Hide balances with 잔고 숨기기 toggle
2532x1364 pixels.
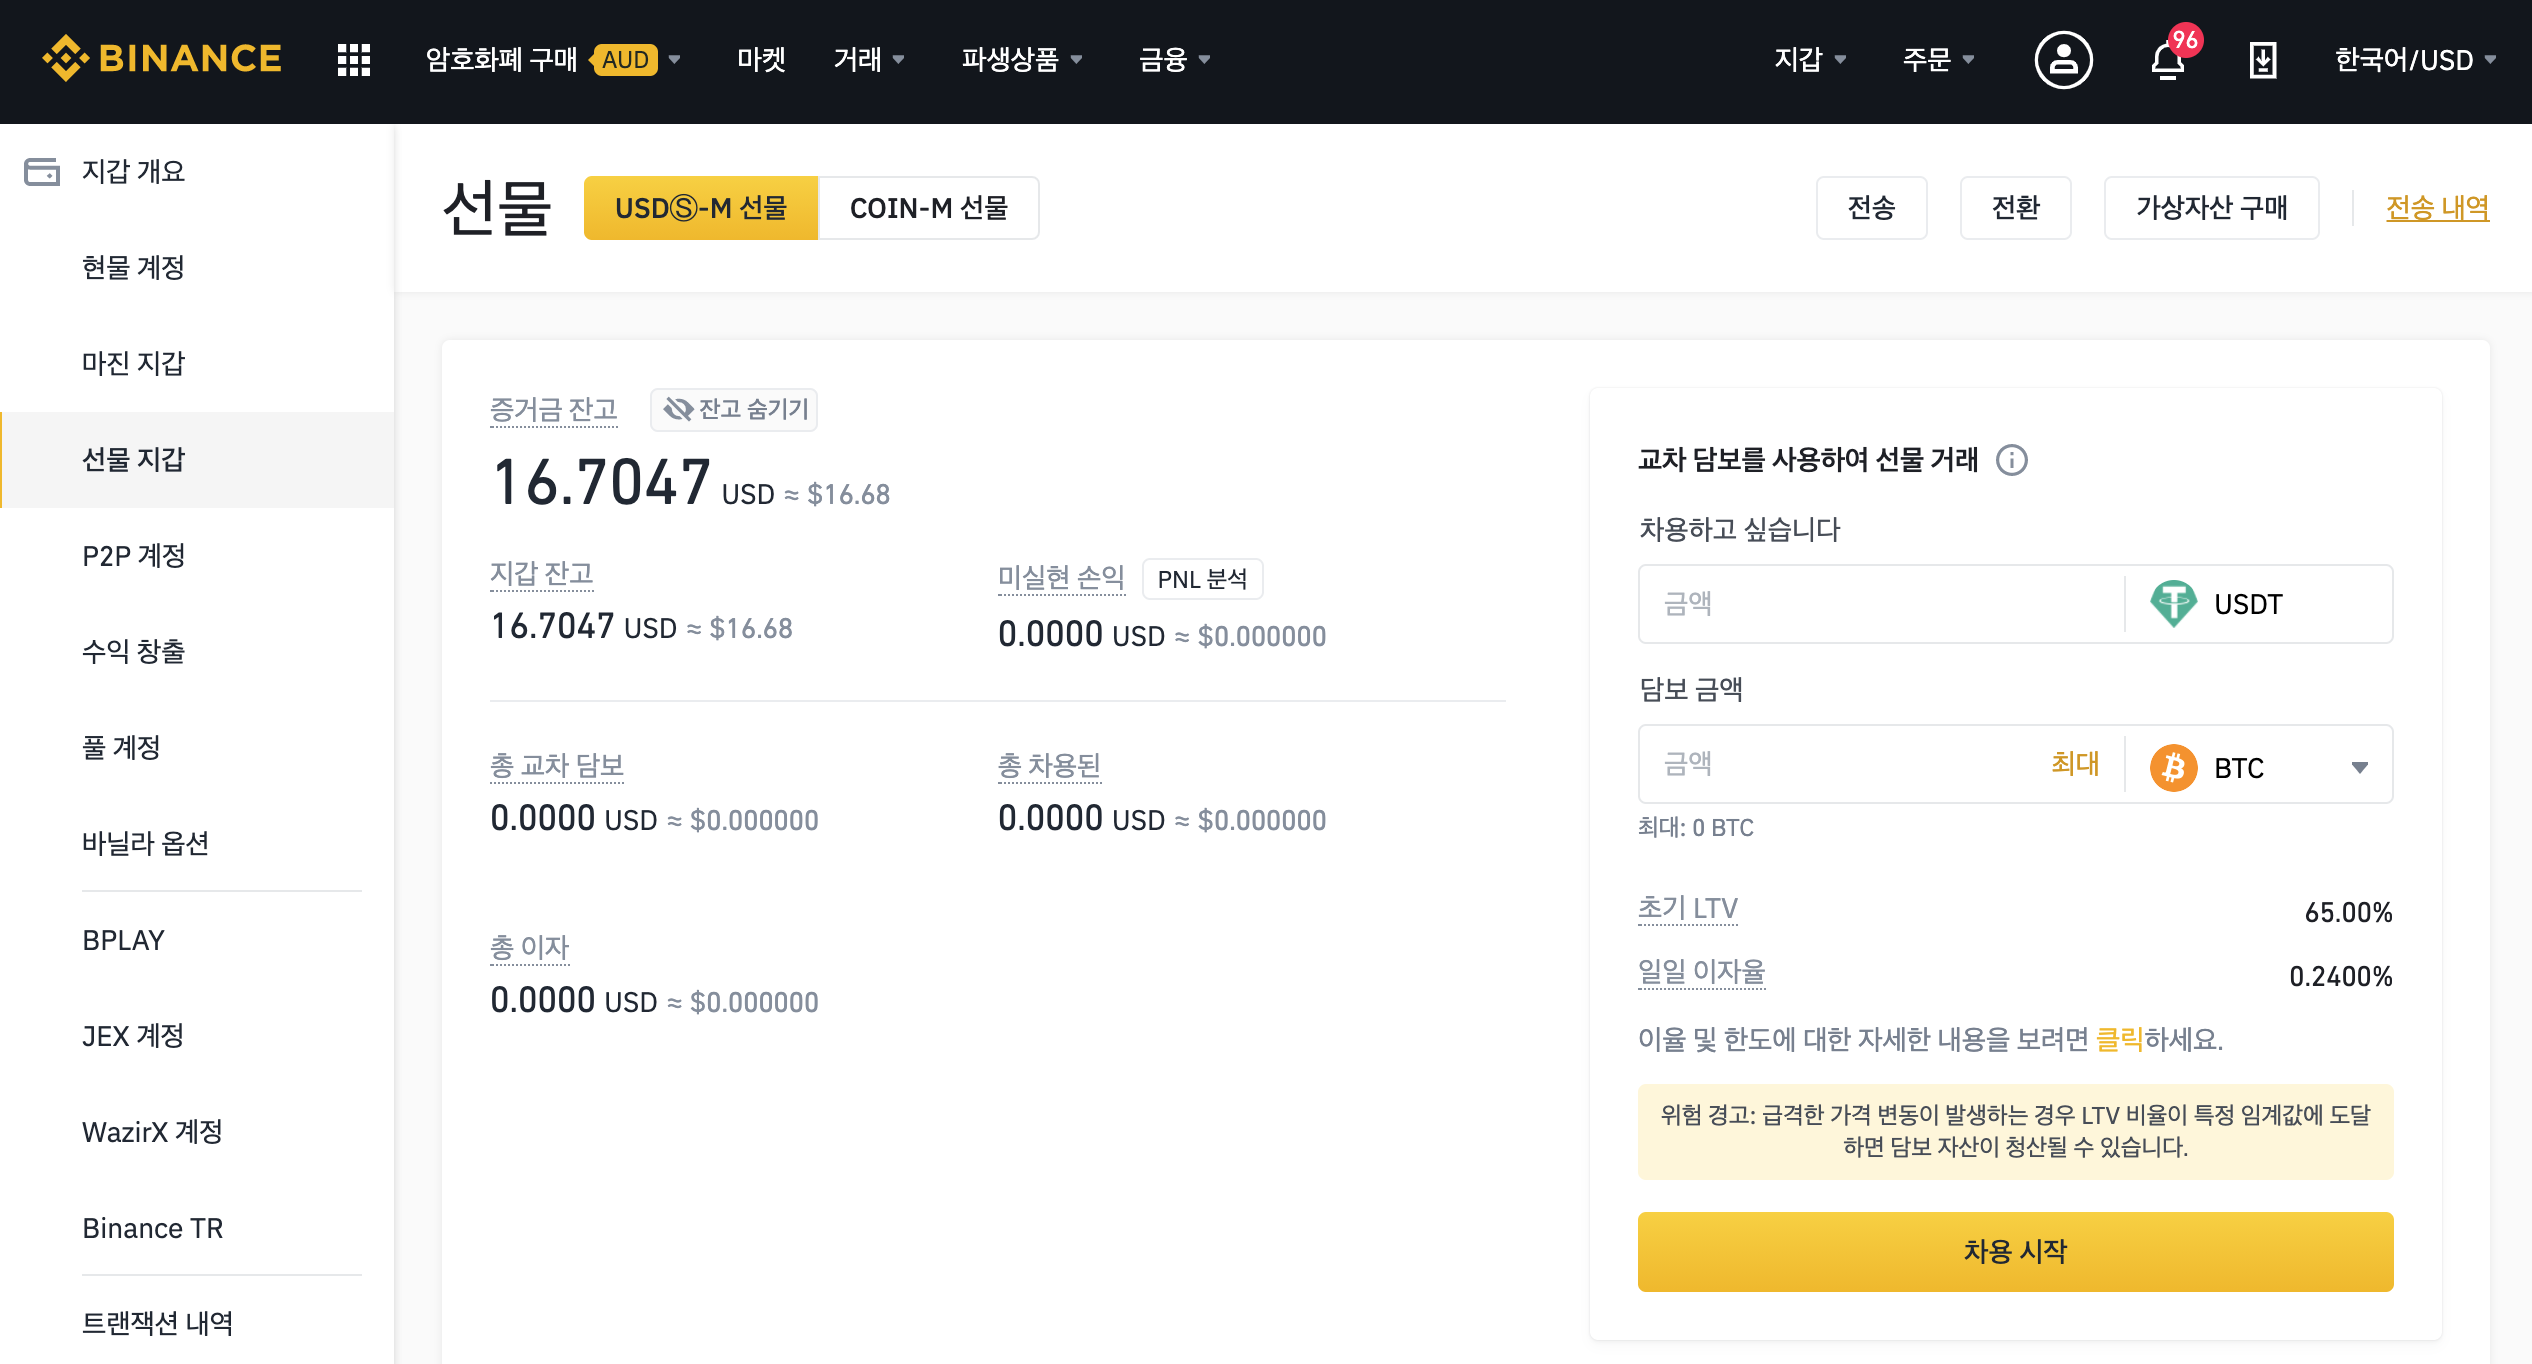point(733,410)
